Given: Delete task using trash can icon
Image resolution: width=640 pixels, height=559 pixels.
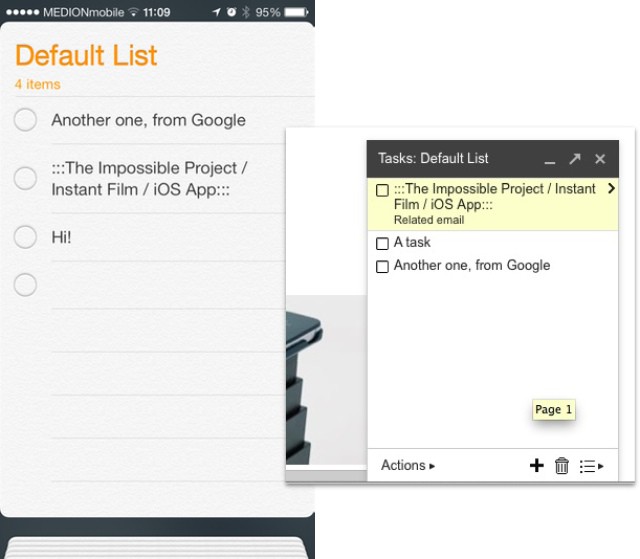Looking at the screenshot, I should point(562,465).
